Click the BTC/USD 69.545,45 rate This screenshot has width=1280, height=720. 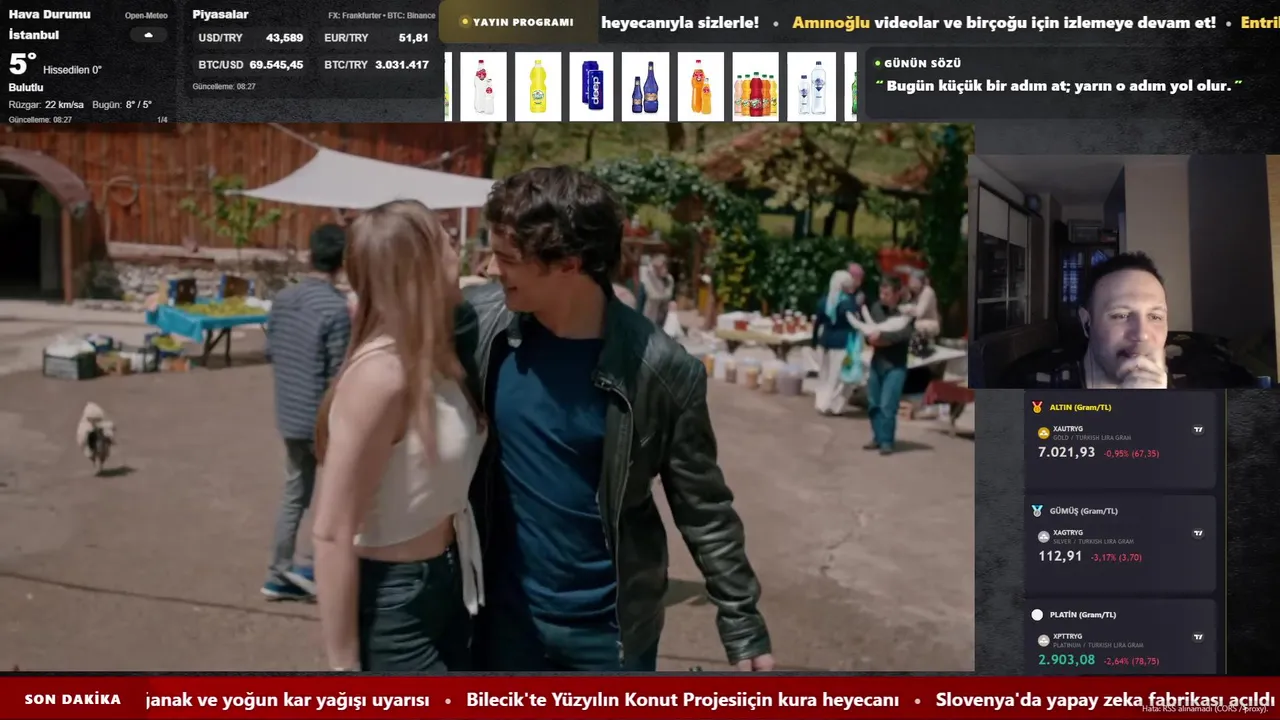tap(250, 65)
